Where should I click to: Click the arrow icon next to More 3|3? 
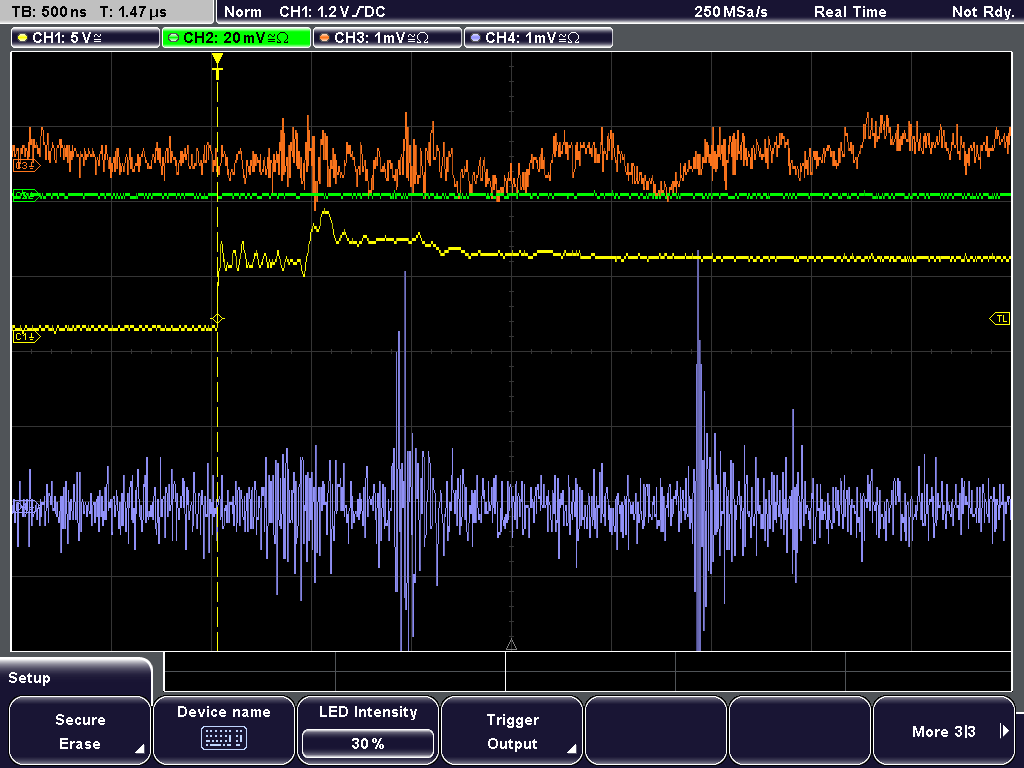(x=1004, y=731)
